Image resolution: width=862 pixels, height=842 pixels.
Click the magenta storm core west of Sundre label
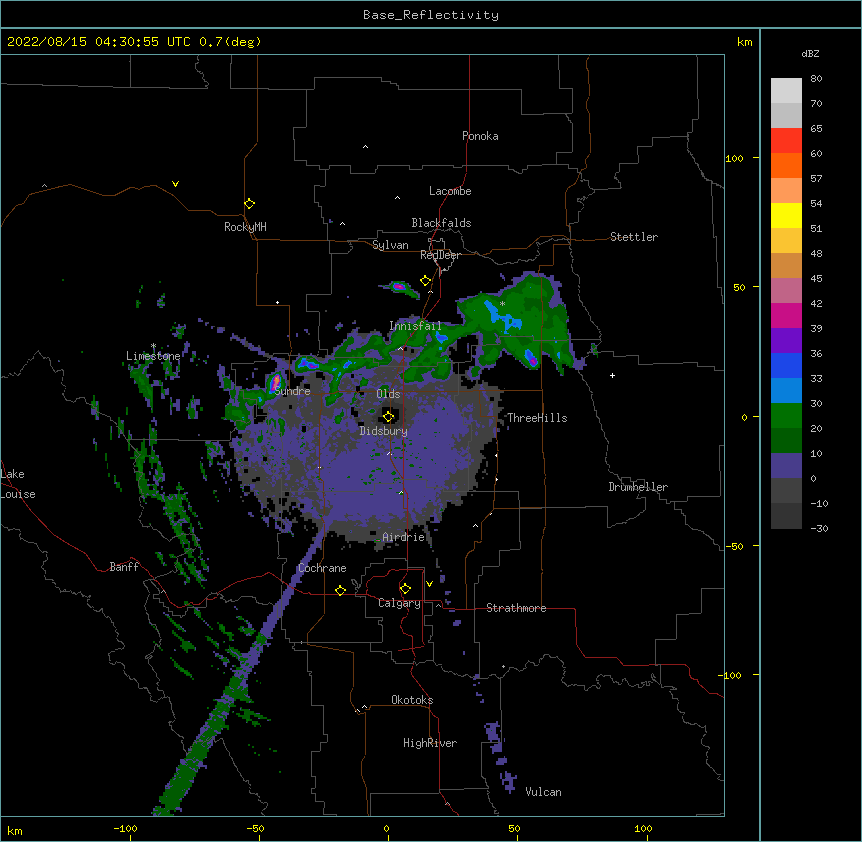click(x=275, y=382)
